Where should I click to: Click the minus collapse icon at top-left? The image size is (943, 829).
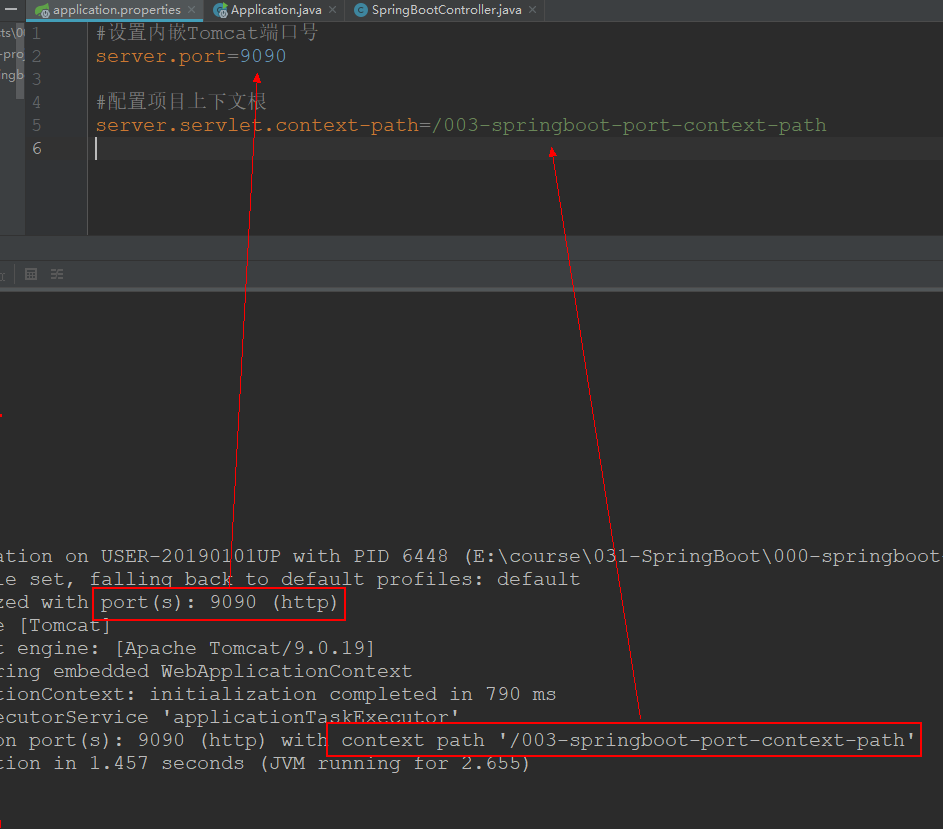coord(11,9)
